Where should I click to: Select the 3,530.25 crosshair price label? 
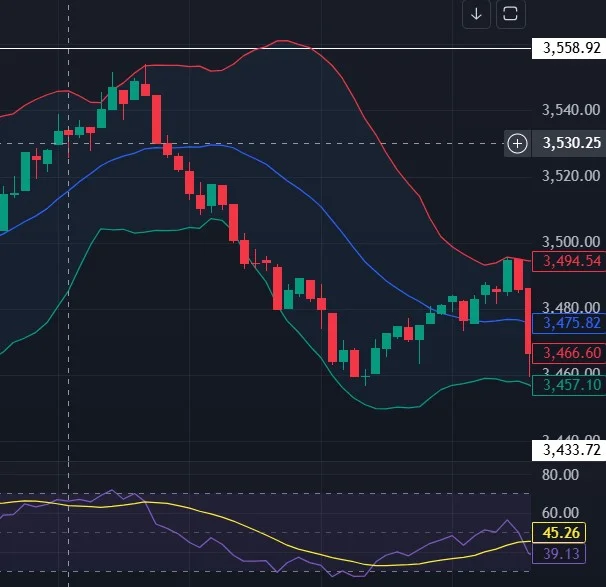pos(569,143)
